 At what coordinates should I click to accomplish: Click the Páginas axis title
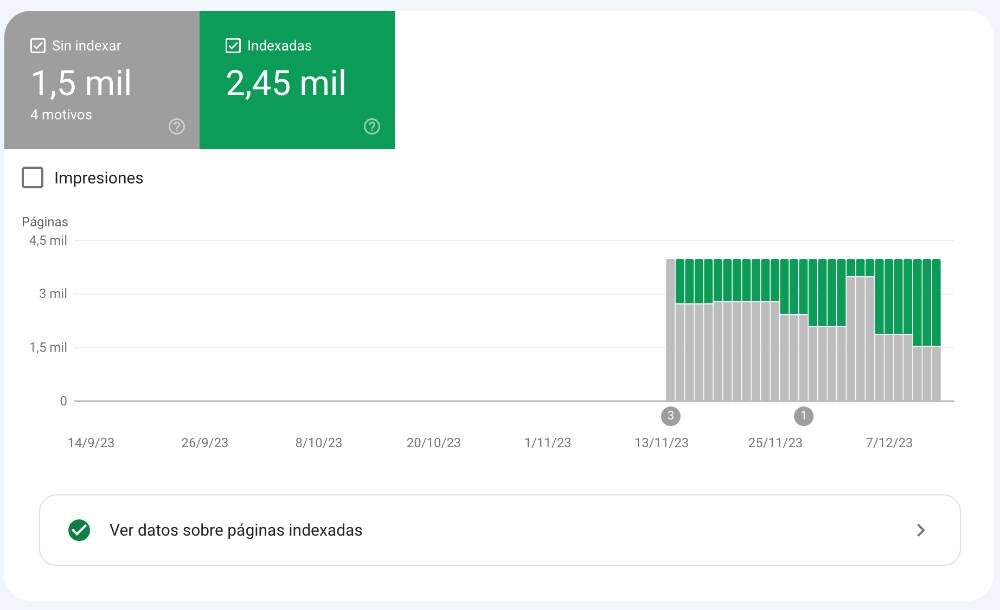[45, 222]
